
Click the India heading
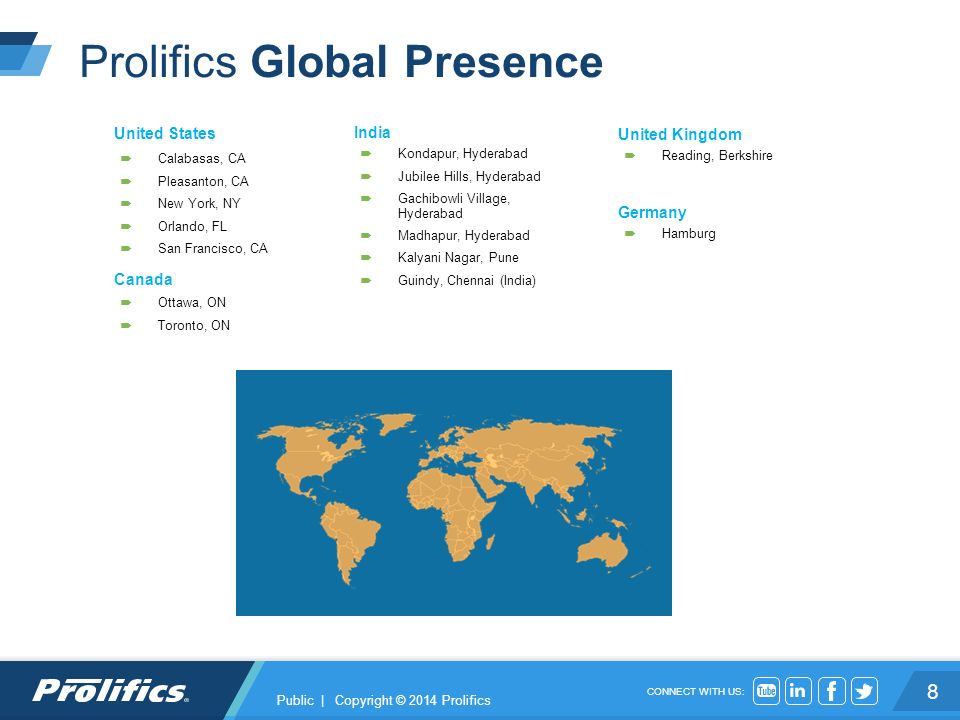coord(372,132)
